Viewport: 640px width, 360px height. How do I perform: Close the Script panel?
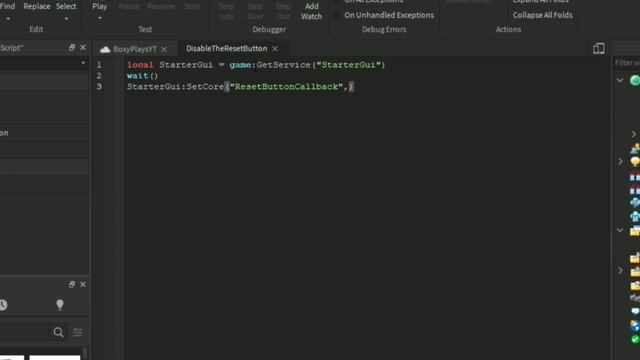(83, 47)
